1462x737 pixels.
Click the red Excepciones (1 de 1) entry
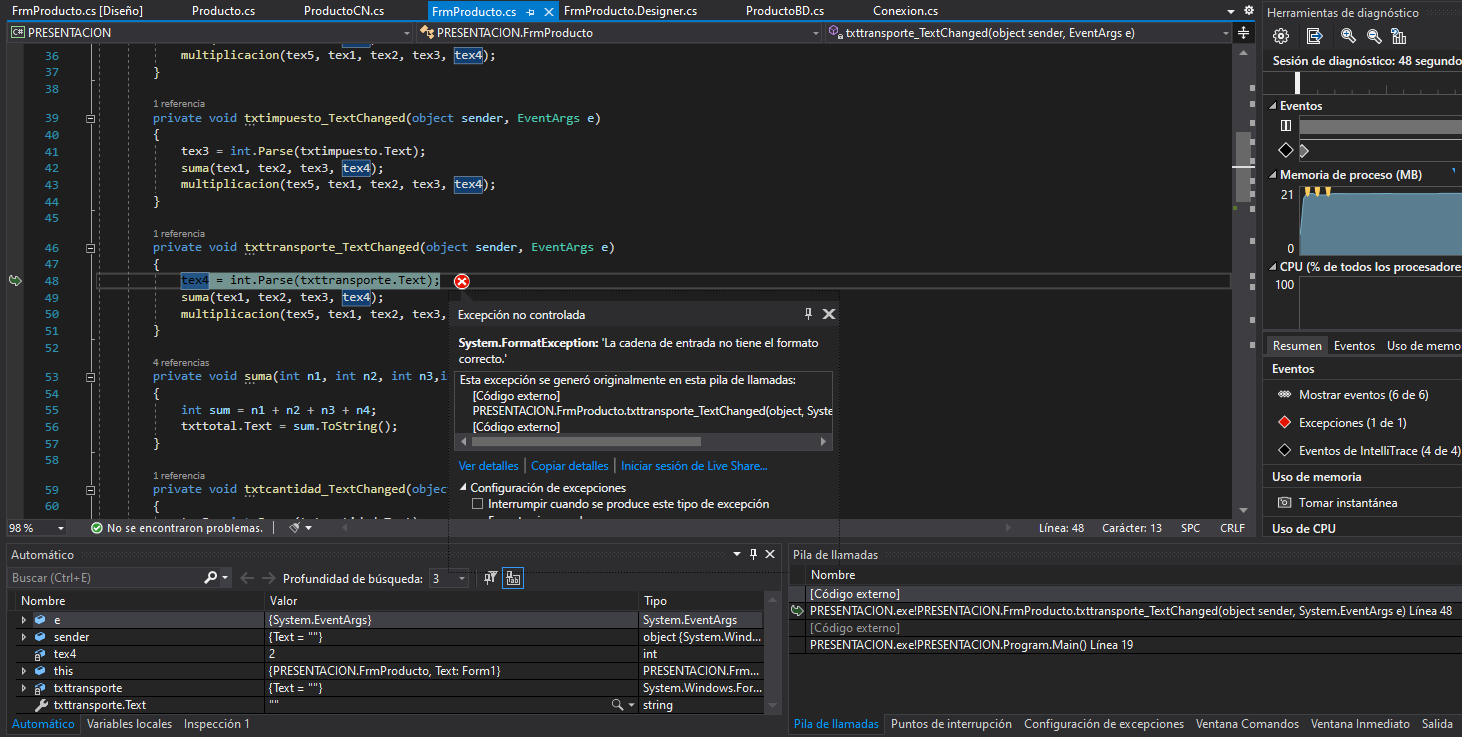pos(1342,423)
